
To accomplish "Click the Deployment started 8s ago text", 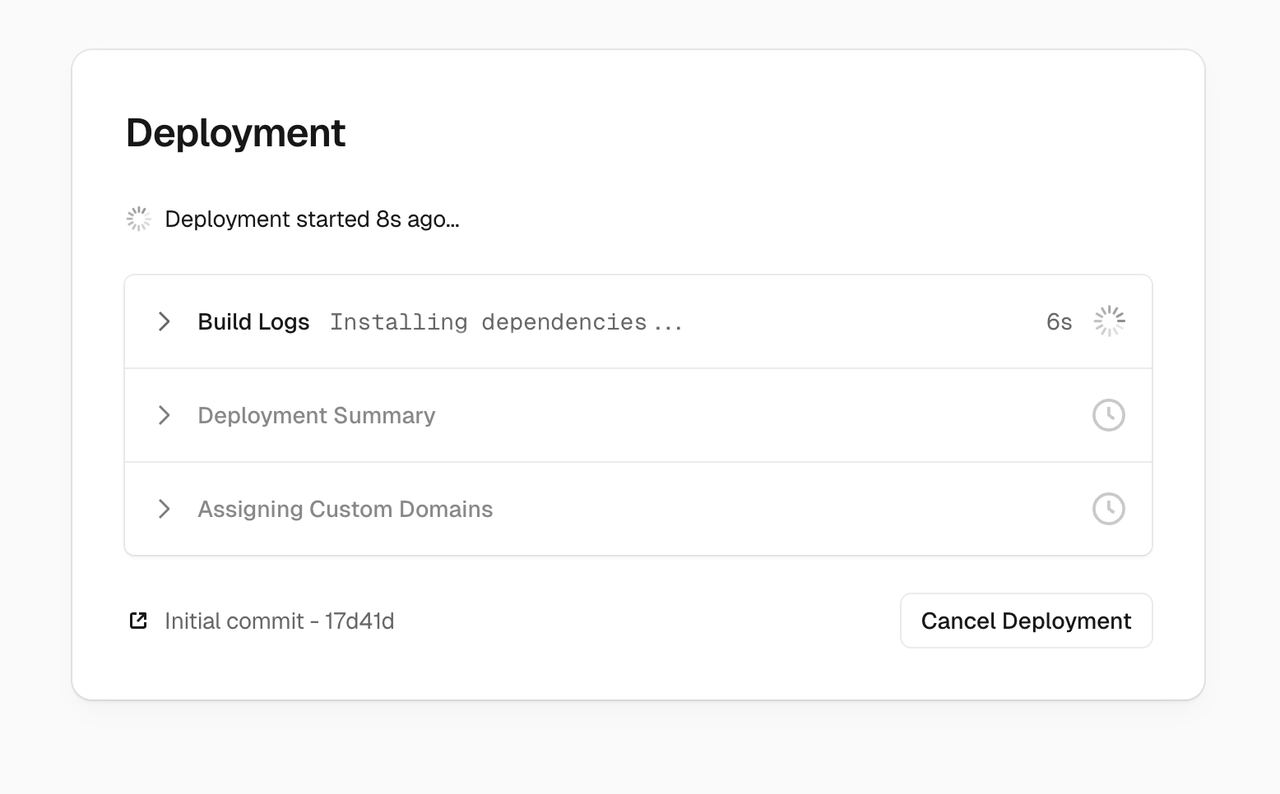I will [x=312, y=219].
